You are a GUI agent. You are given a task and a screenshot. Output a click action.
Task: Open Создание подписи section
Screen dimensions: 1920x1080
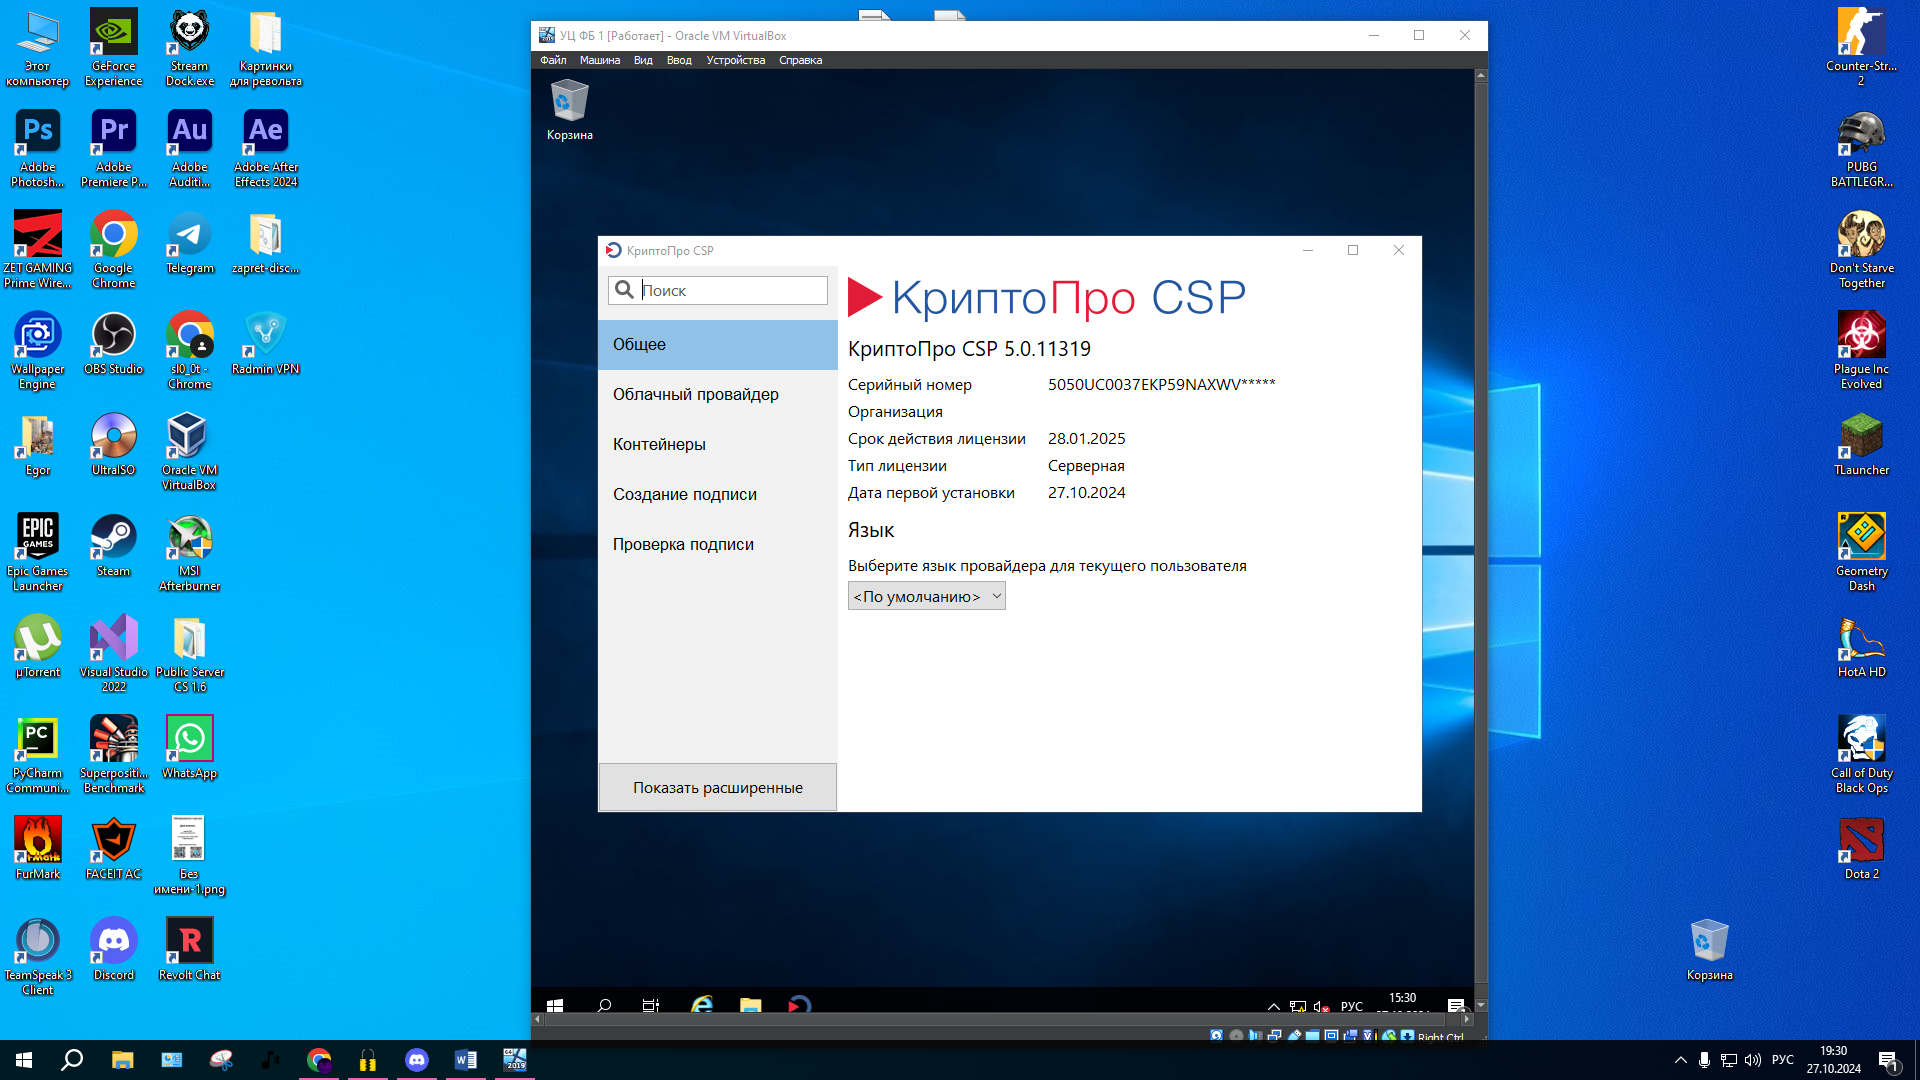[x=718, y=494]
